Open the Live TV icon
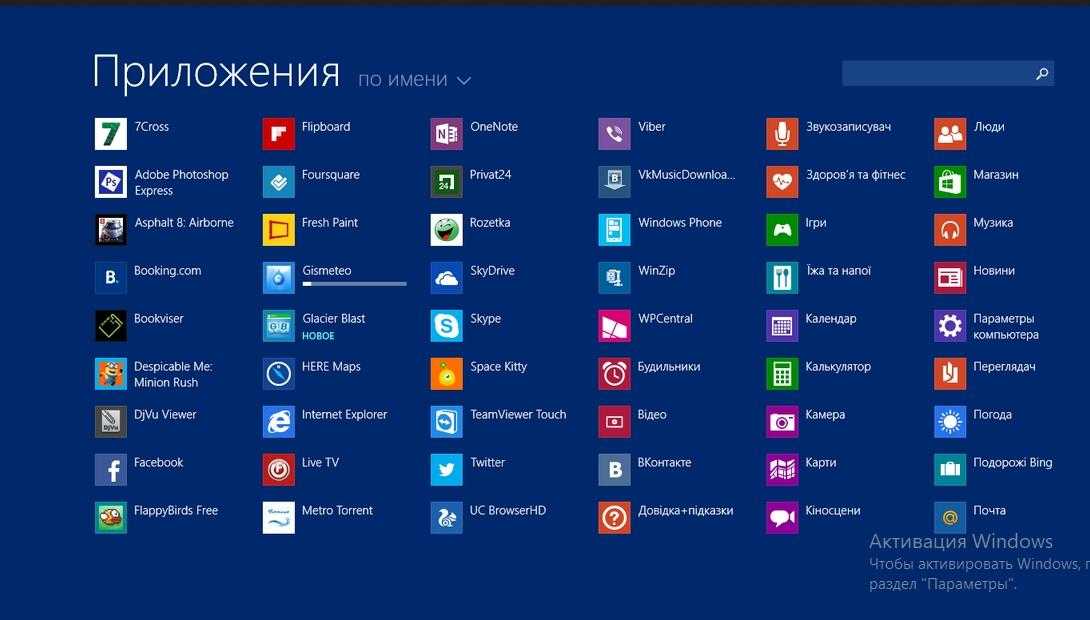The image size is (1090, 620). [x=279, y=469]
